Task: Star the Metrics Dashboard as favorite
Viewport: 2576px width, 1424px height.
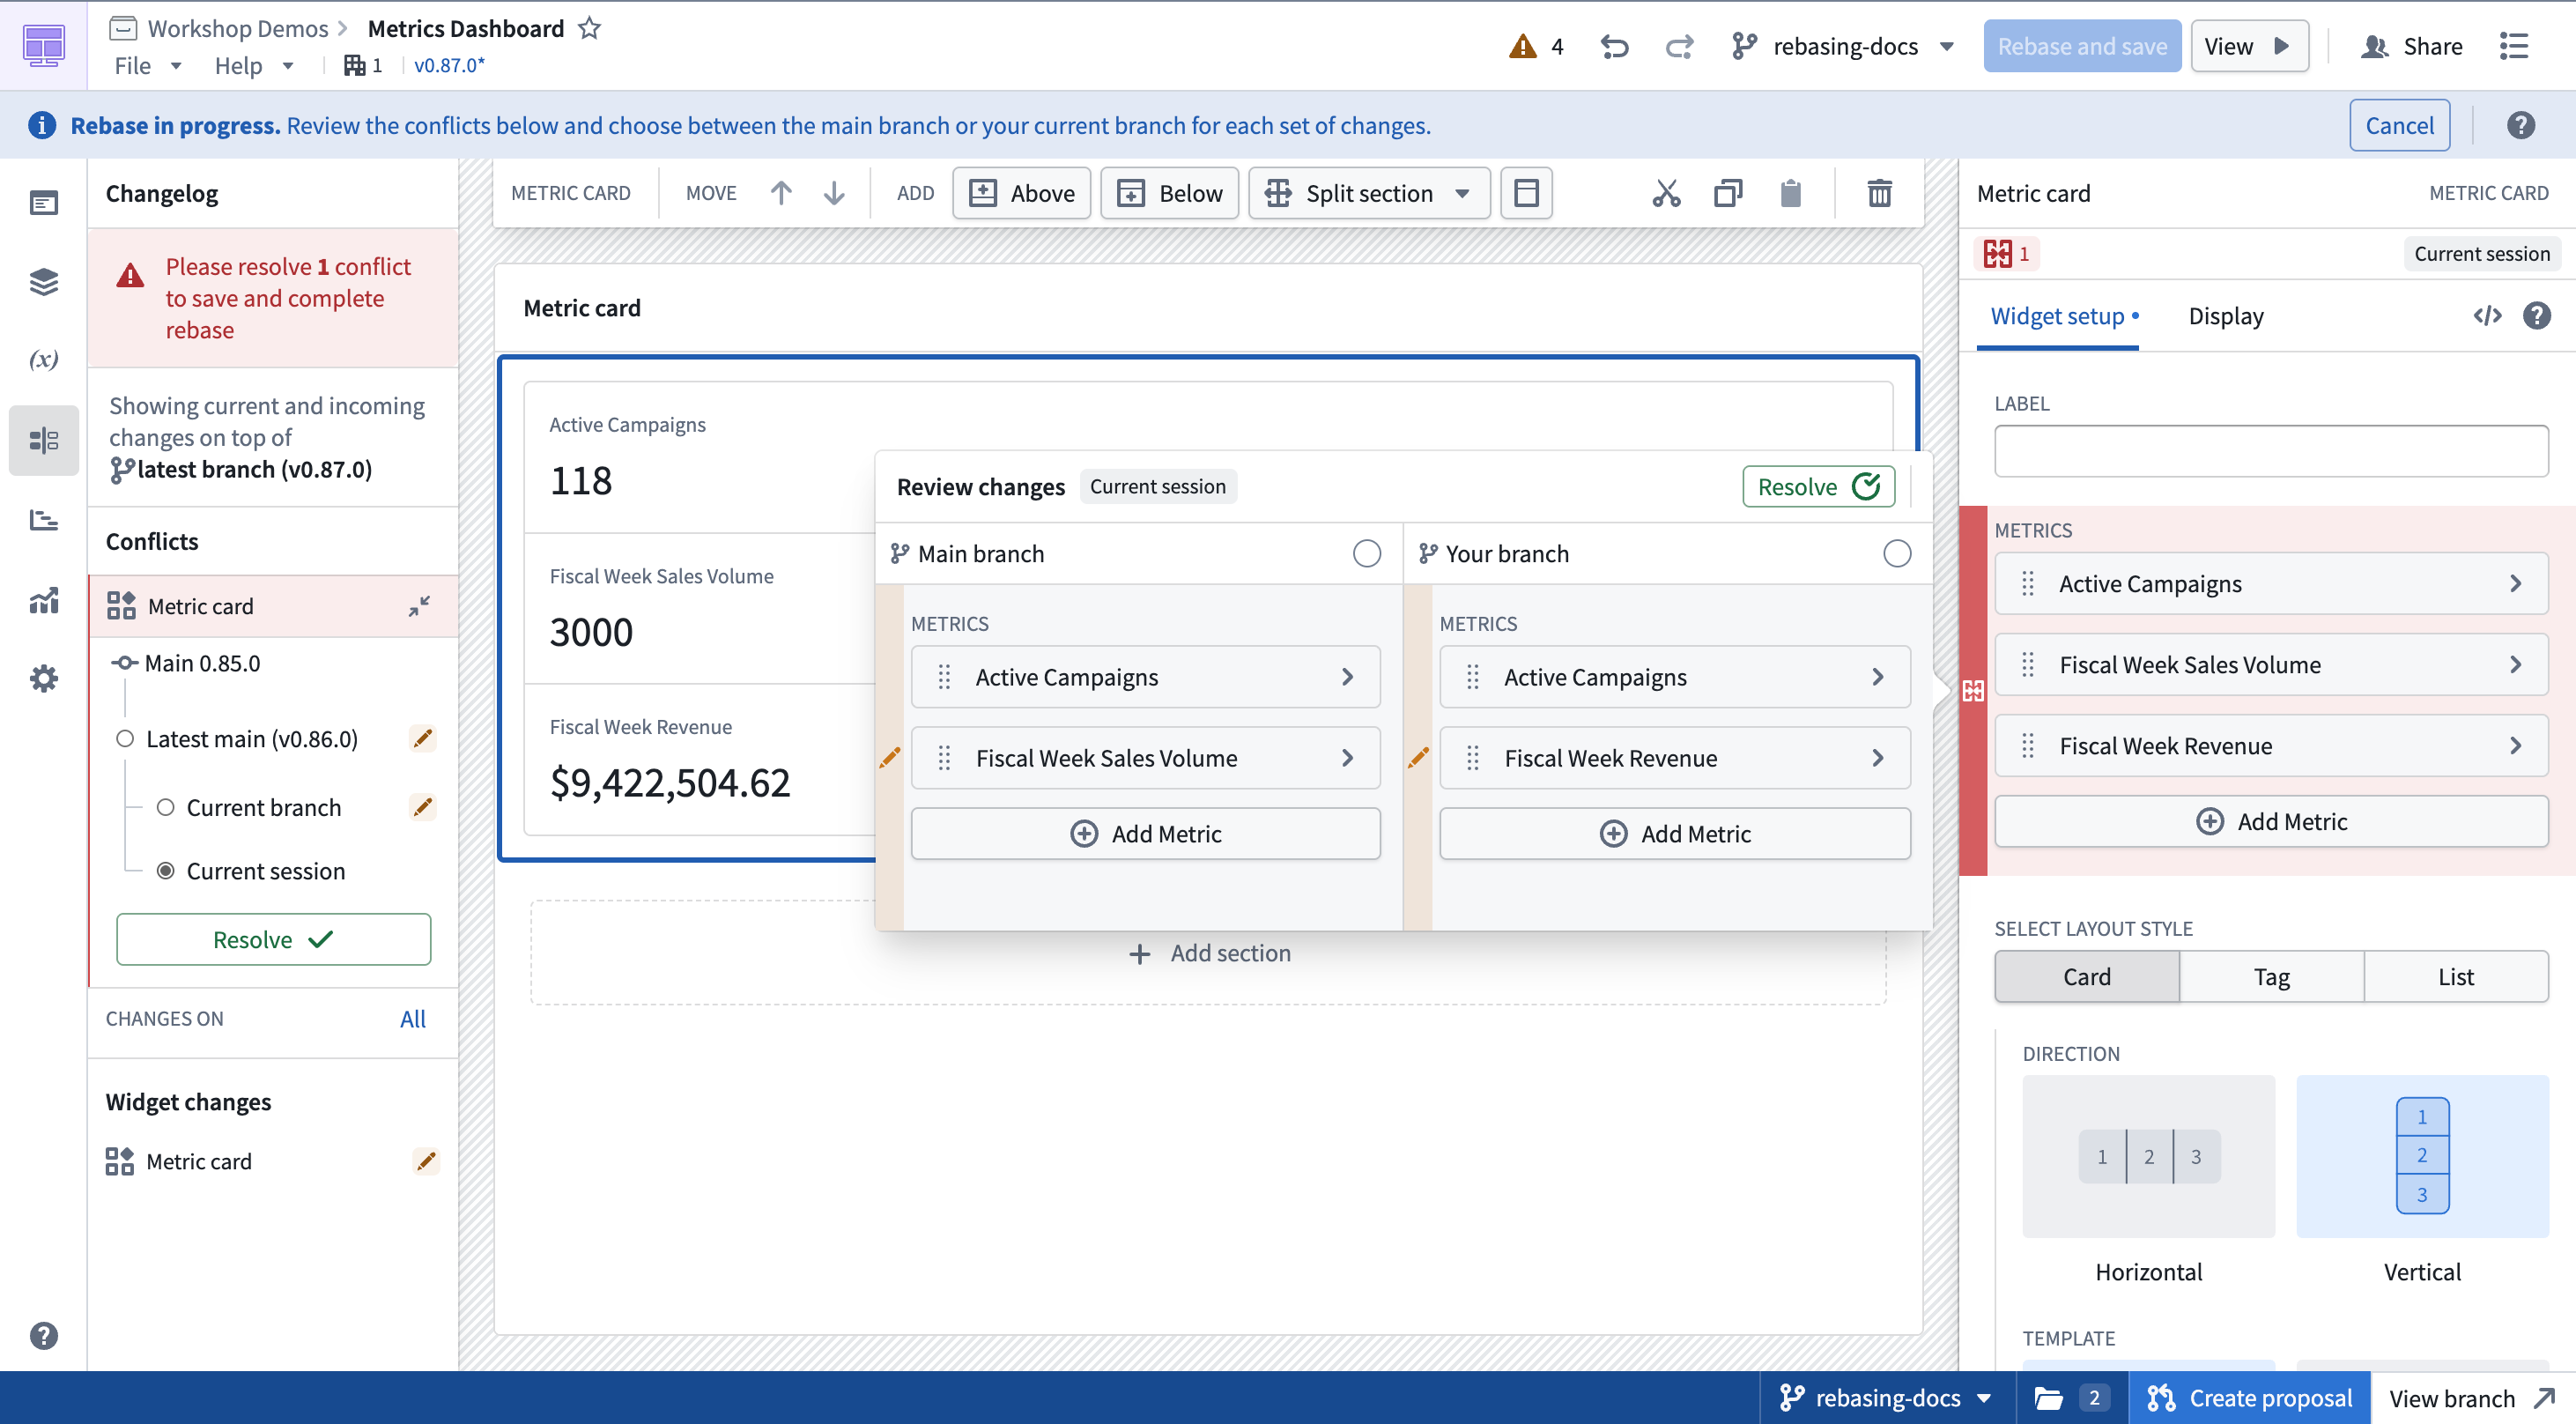Action: click(590, 28)
